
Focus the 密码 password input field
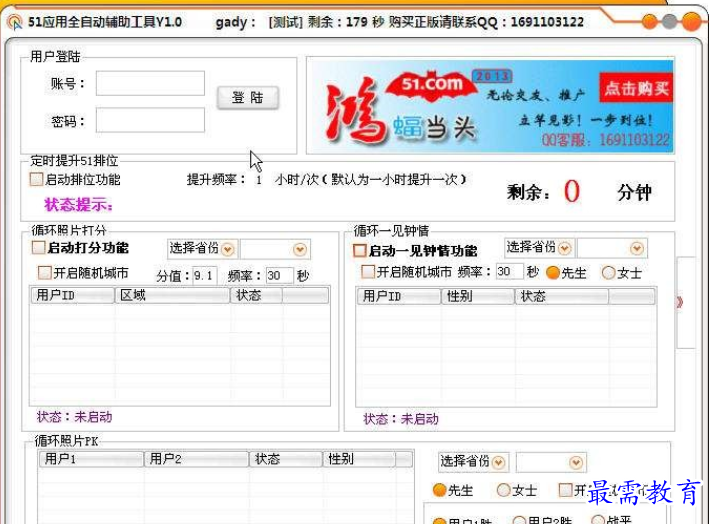(x=150, y=120)
